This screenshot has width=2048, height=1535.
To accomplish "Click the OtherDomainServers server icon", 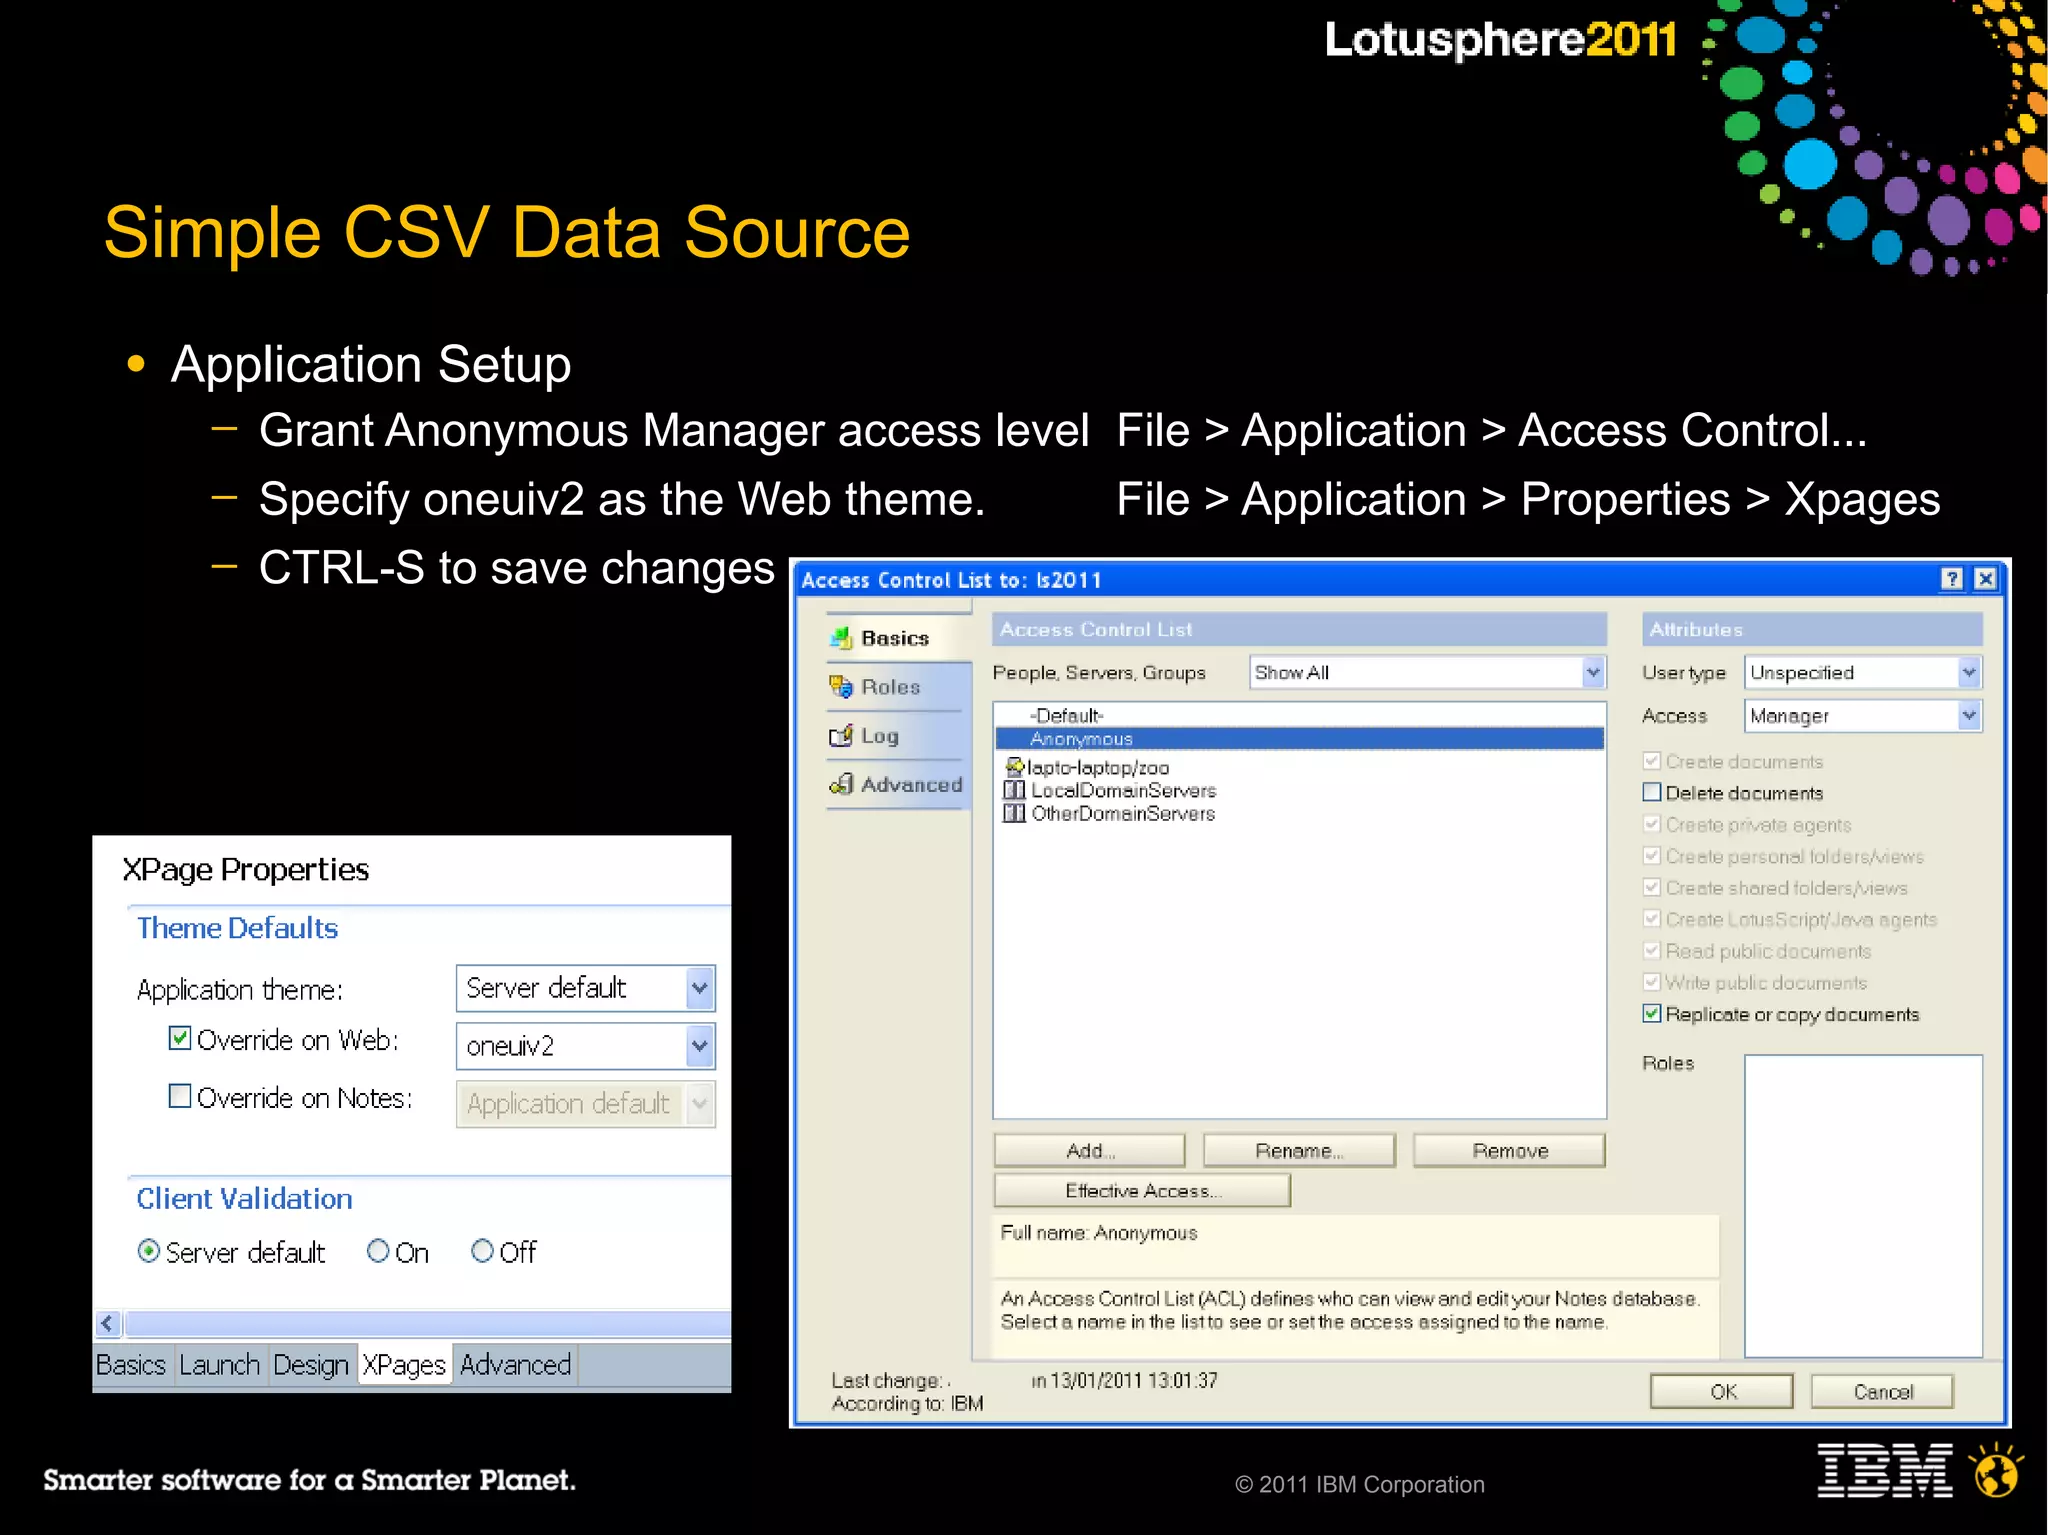I will [x=1014, y=813].
